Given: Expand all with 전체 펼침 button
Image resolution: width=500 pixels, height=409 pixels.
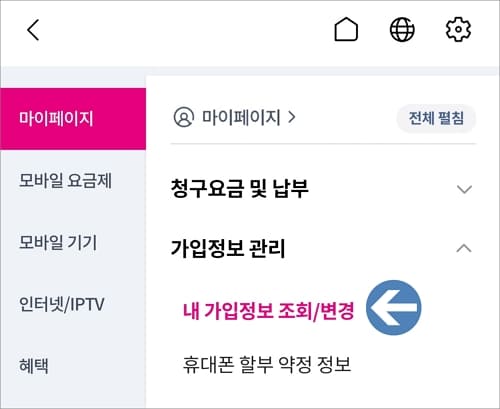Looking at the screenshot, I should pyautogui.click(x=436, y=118).
